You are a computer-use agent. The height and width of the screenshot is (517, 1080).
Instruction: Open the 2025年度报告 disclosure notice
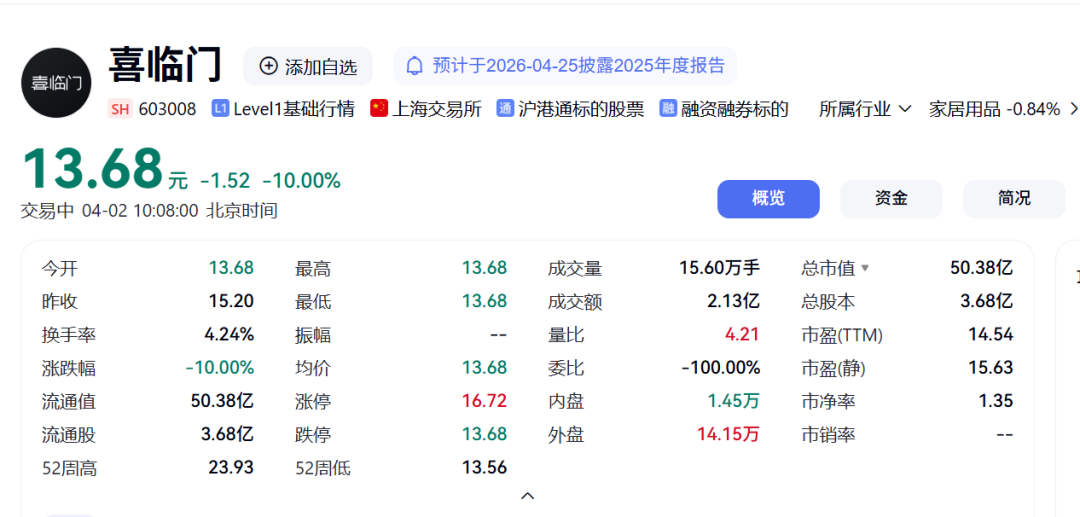point(578,66)
